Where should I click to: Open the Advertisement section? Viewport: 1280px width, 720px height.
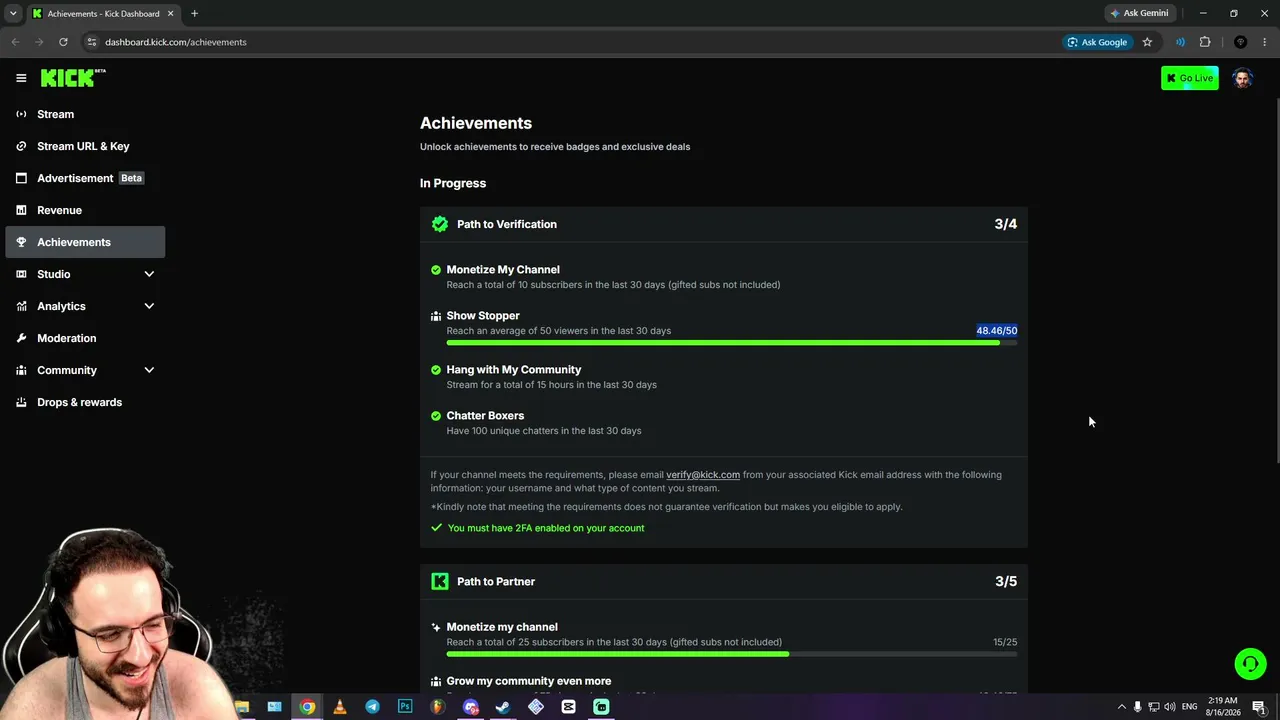click(85, 178)
